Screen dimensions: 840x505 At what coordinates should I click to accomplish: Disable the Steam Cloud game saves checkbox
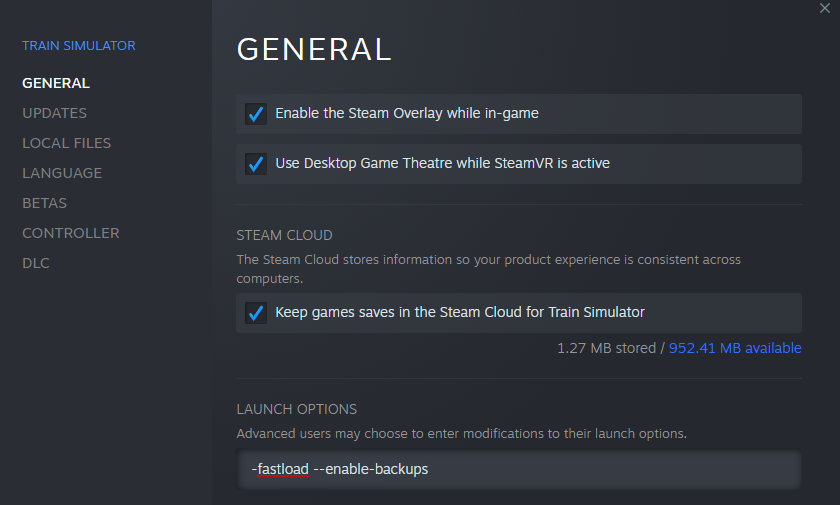pos(255,313)
